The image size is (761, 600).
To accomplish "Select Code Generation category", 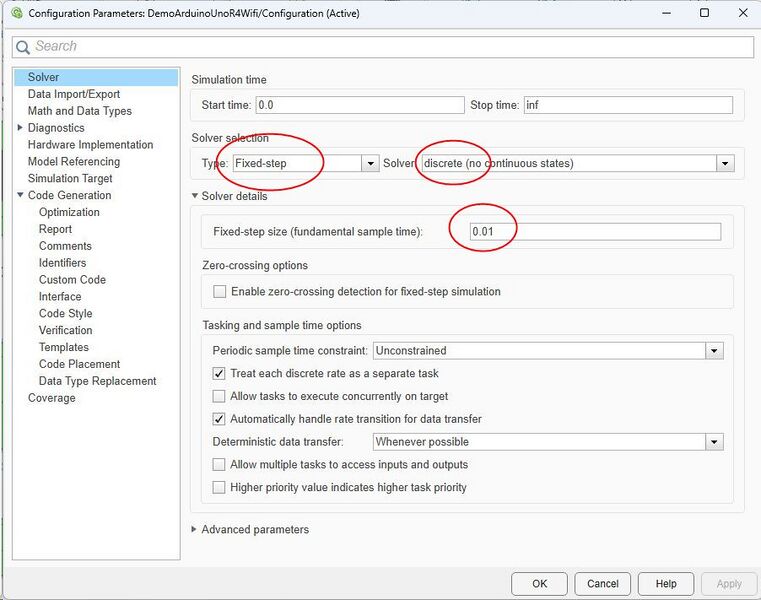I will (69, 195).
